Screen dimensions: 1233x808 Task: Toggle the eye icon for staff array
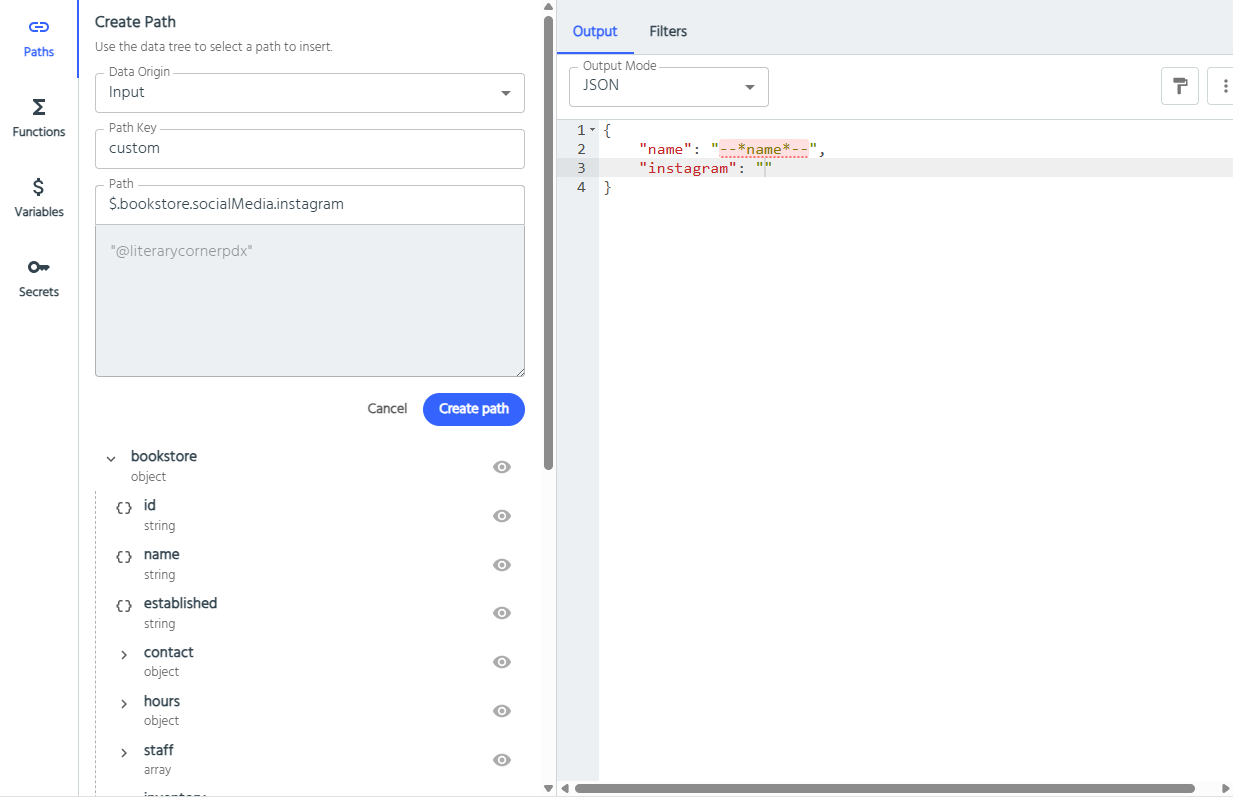click(x=502, y=760)
